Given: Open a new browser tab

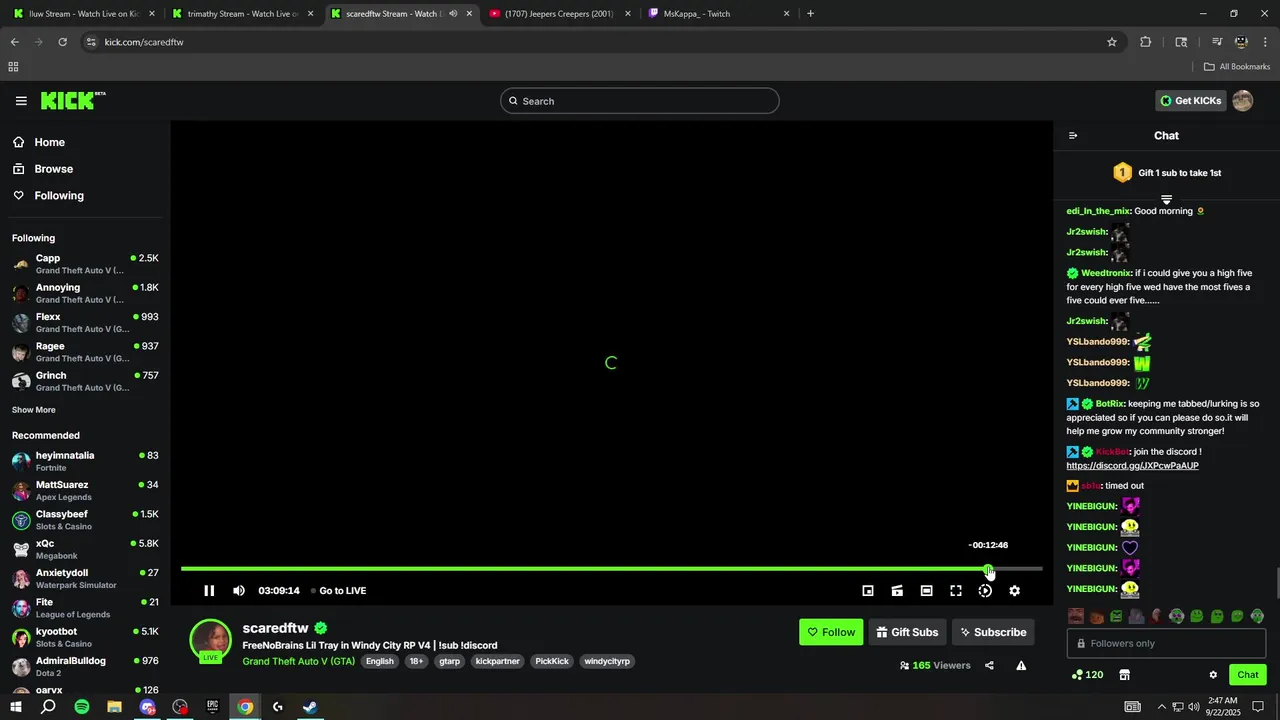Looking at the screenshot, I should [810, 14].
